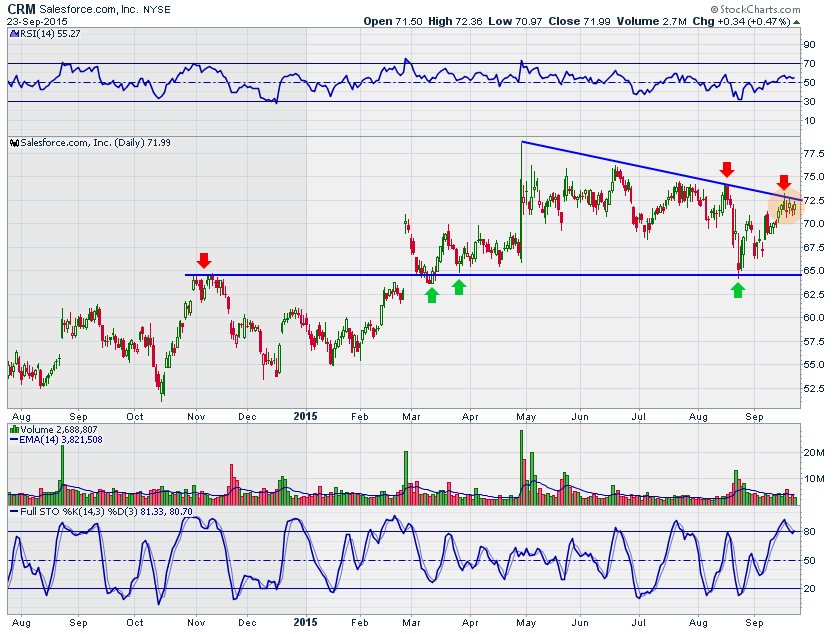Click the RSI(14) legend icon
The width and height of the screenshot is (837, 634).
(x=14, y=34)
